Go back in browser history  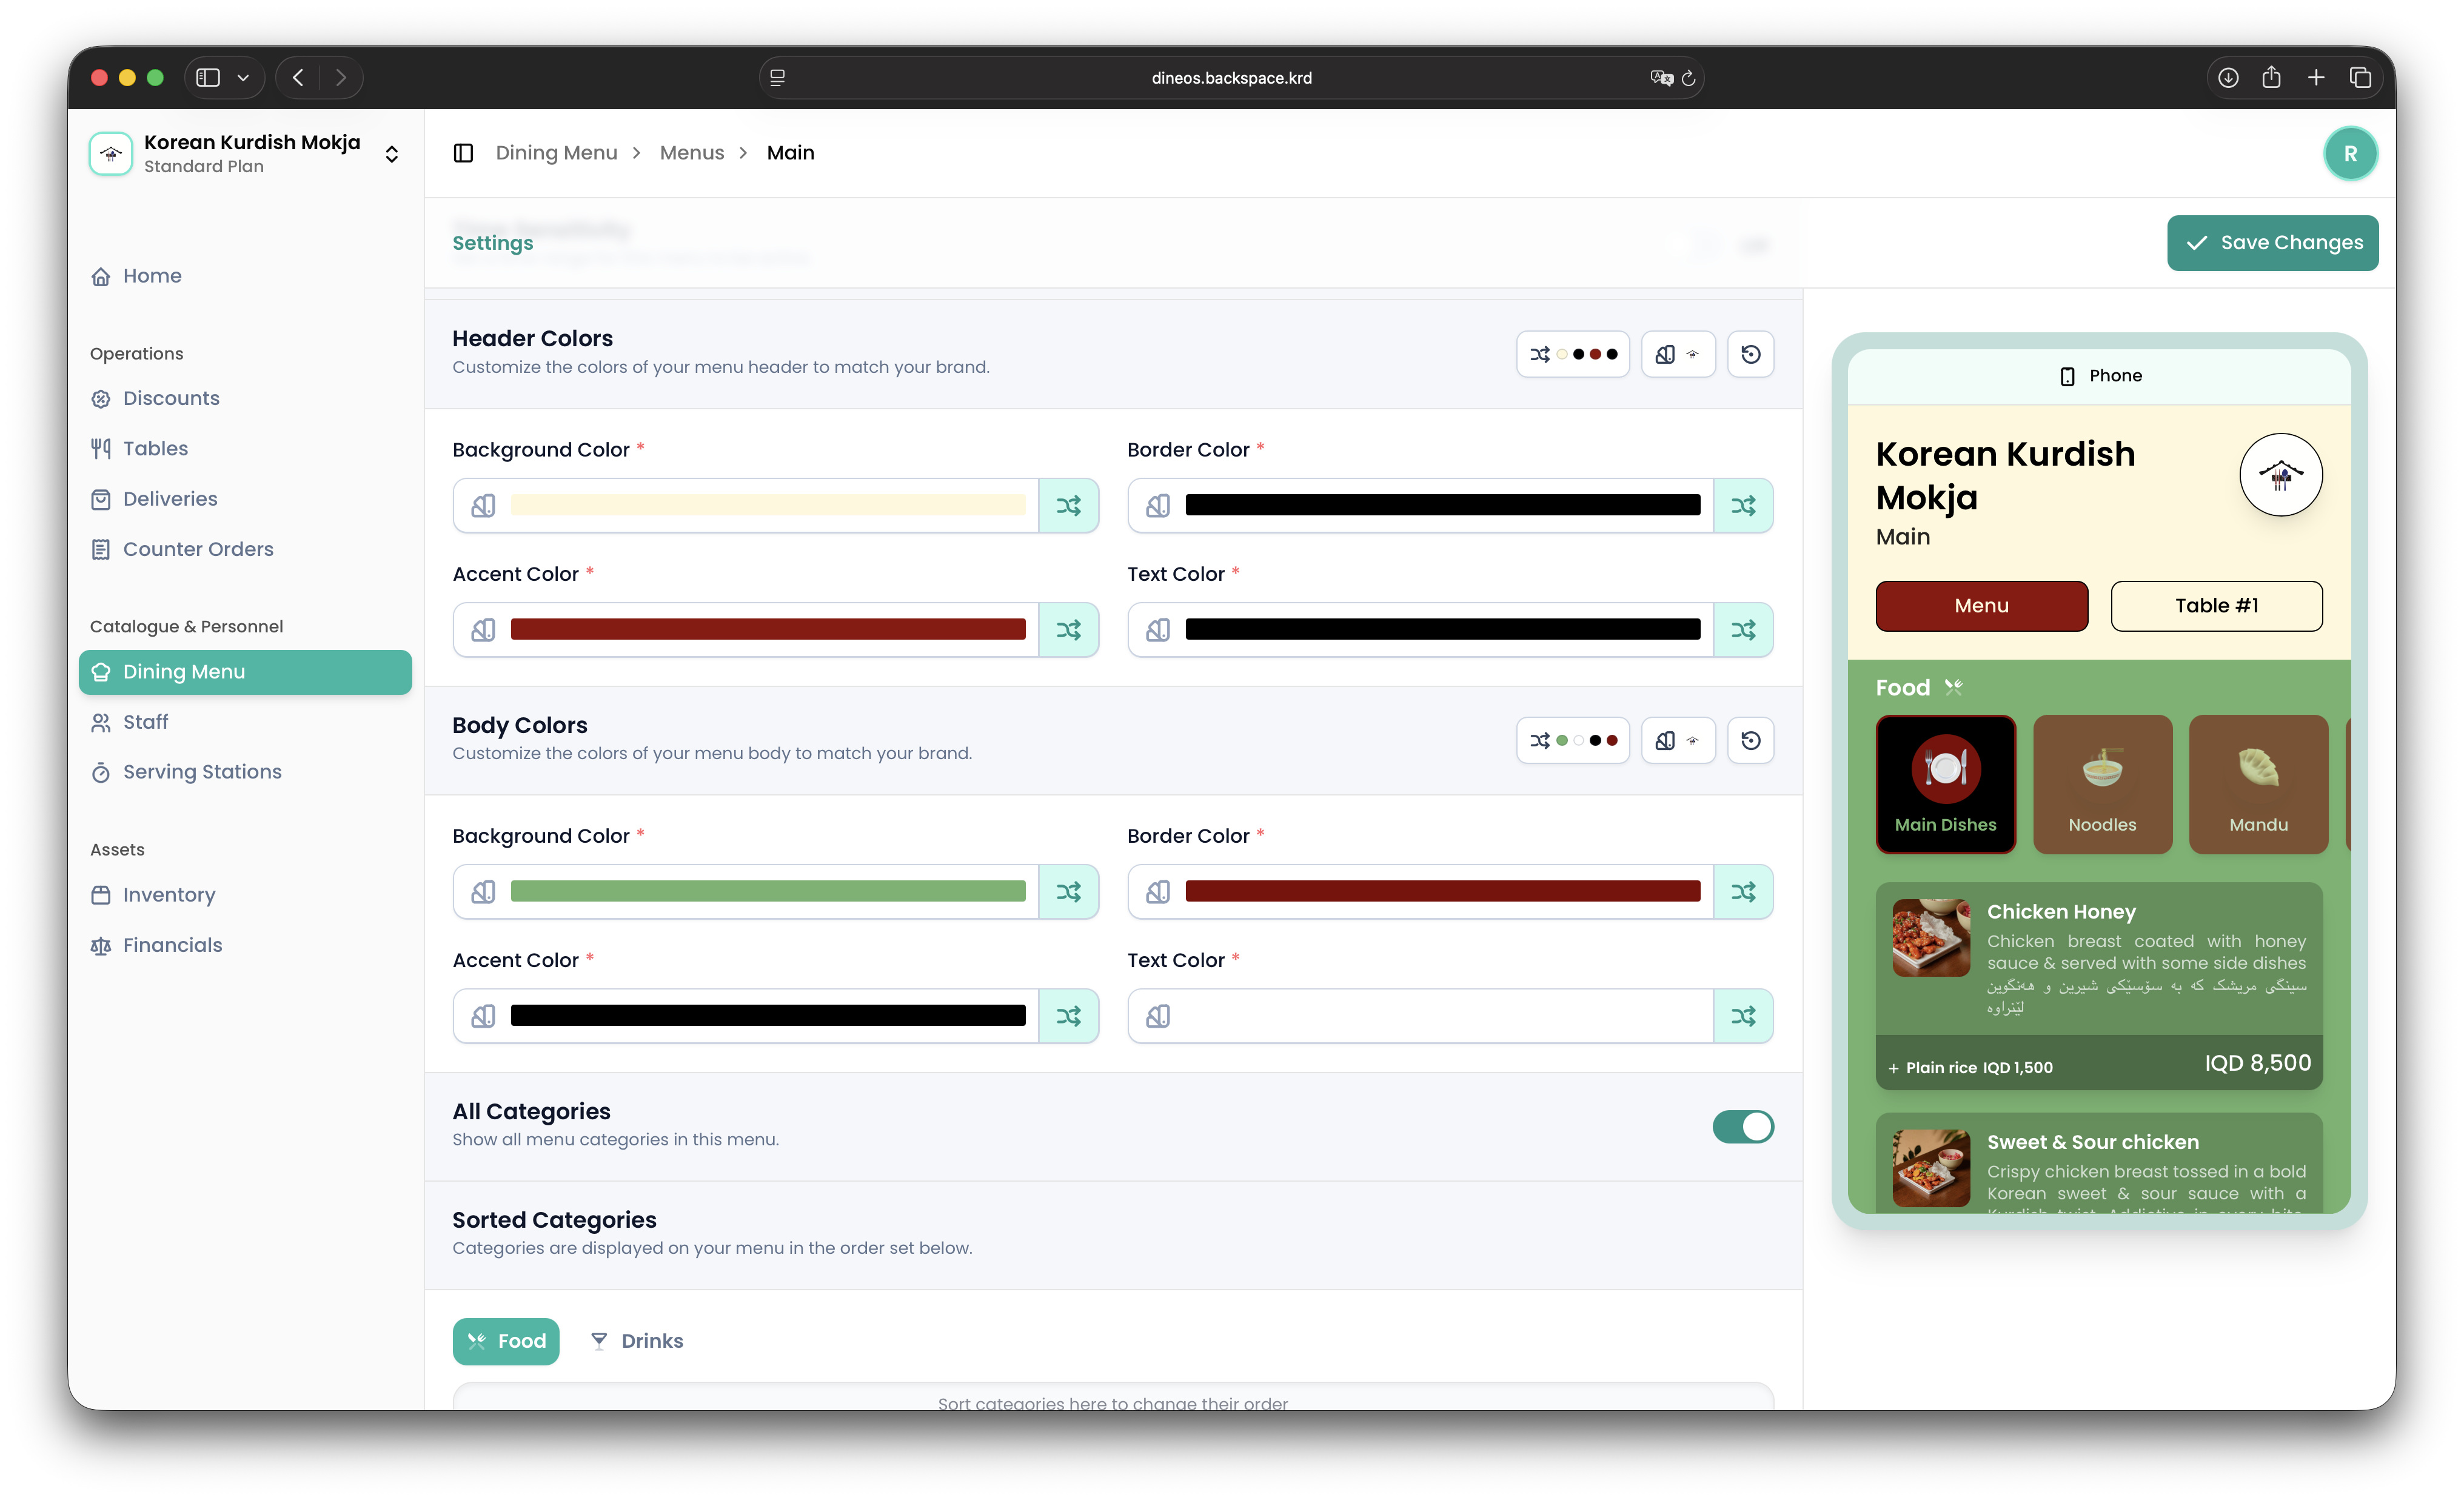pyautogui.click(x=297, y=78)
